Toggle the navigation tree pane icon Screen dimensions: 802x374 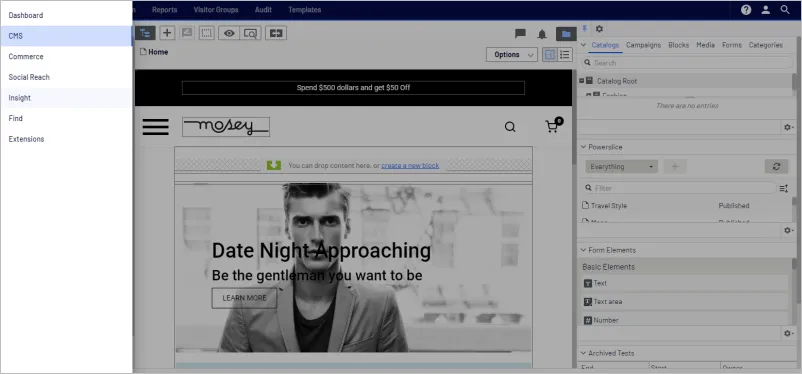click(x=146, y=33)
